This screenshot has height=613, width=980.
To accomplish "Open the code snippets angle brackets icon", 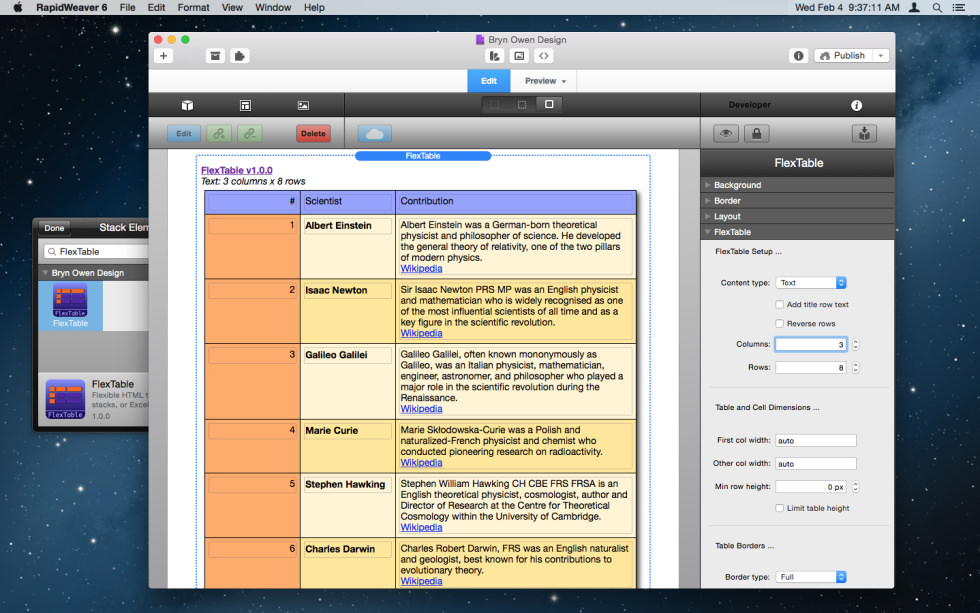I will (x=544, y=56).
